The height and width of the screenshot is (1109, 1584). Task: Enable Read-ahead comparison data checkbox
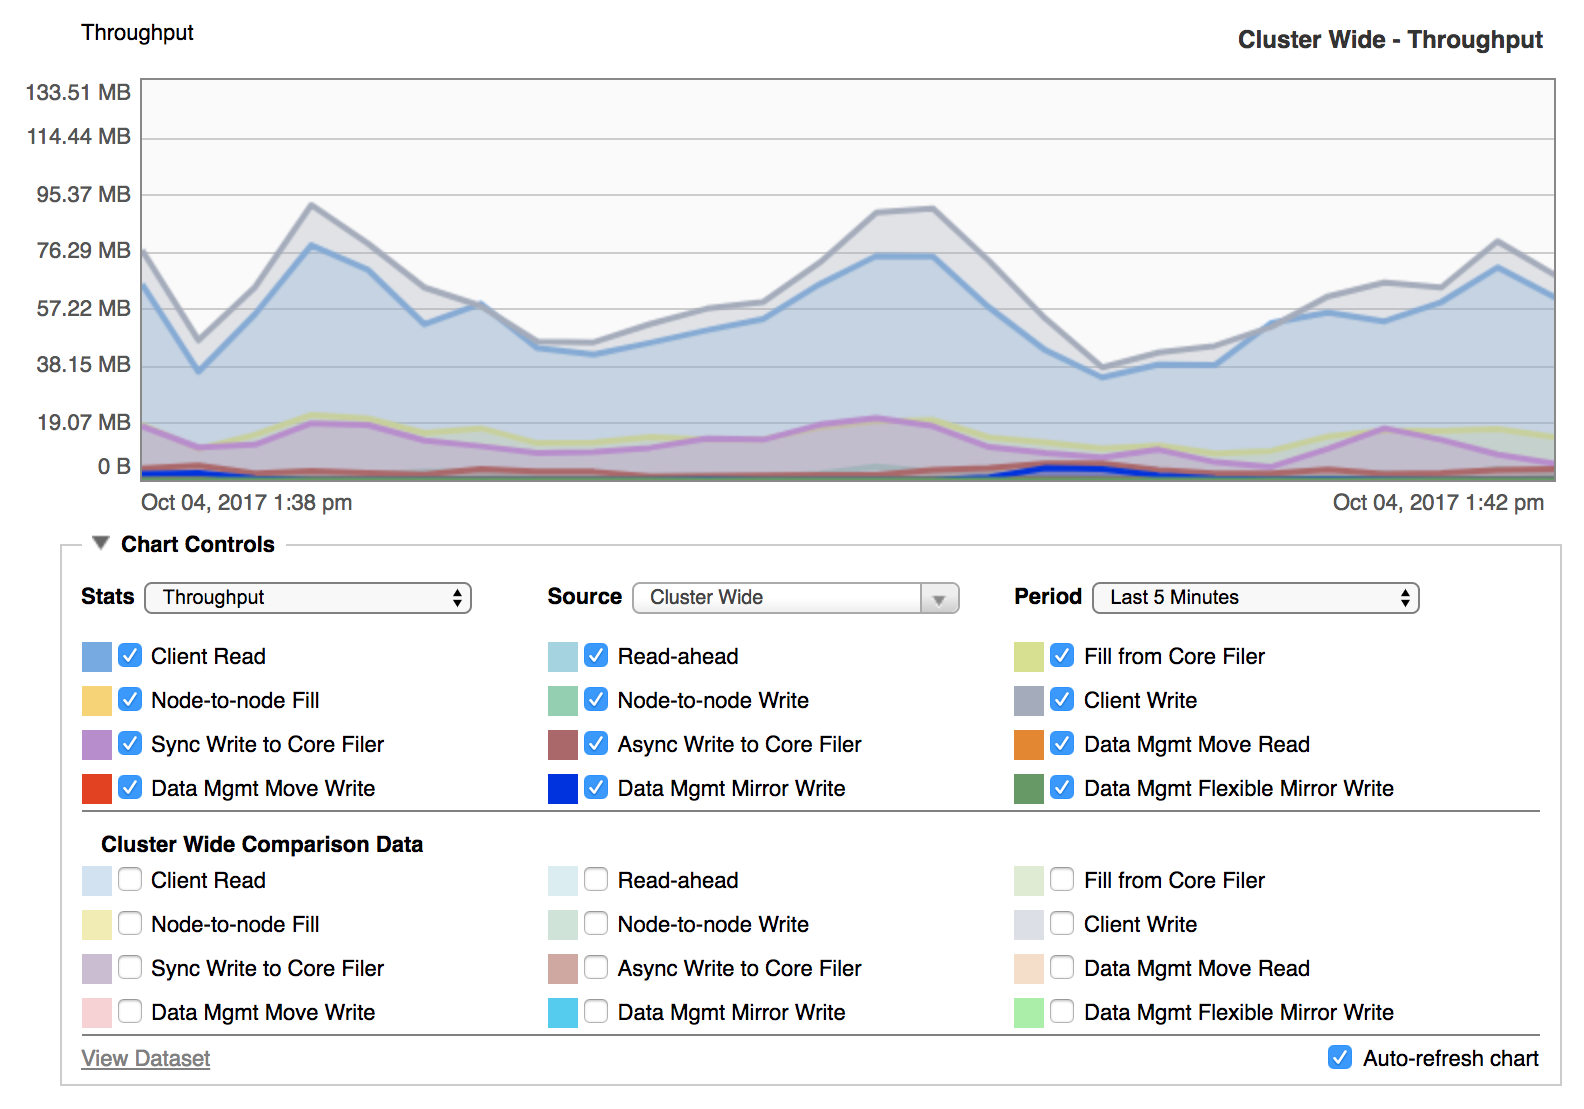(x=596, y=880)
